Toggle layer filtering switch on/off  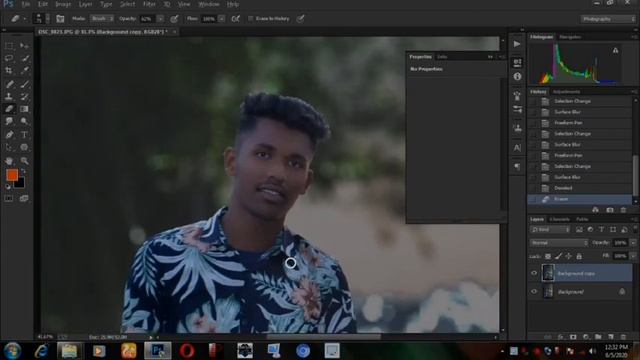[x=635, y=229]
